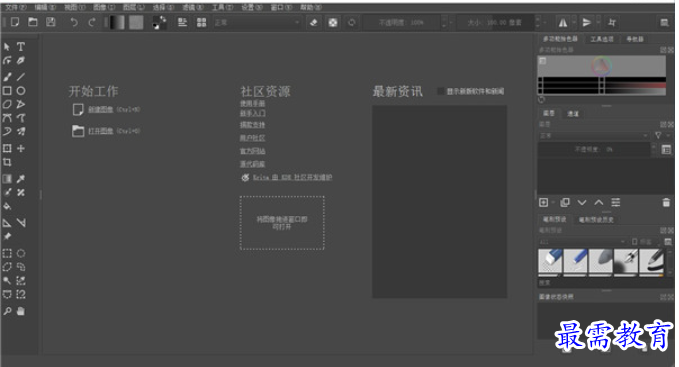The image size is (679, 367).
Task: Expand vertical mirror options arrow
Action: (x=598, y=23)
